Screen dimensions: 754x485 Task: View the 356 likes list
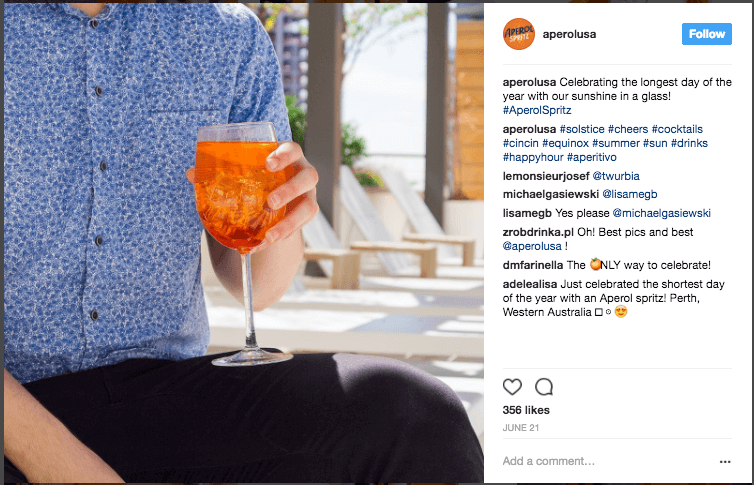click(526, 410)
